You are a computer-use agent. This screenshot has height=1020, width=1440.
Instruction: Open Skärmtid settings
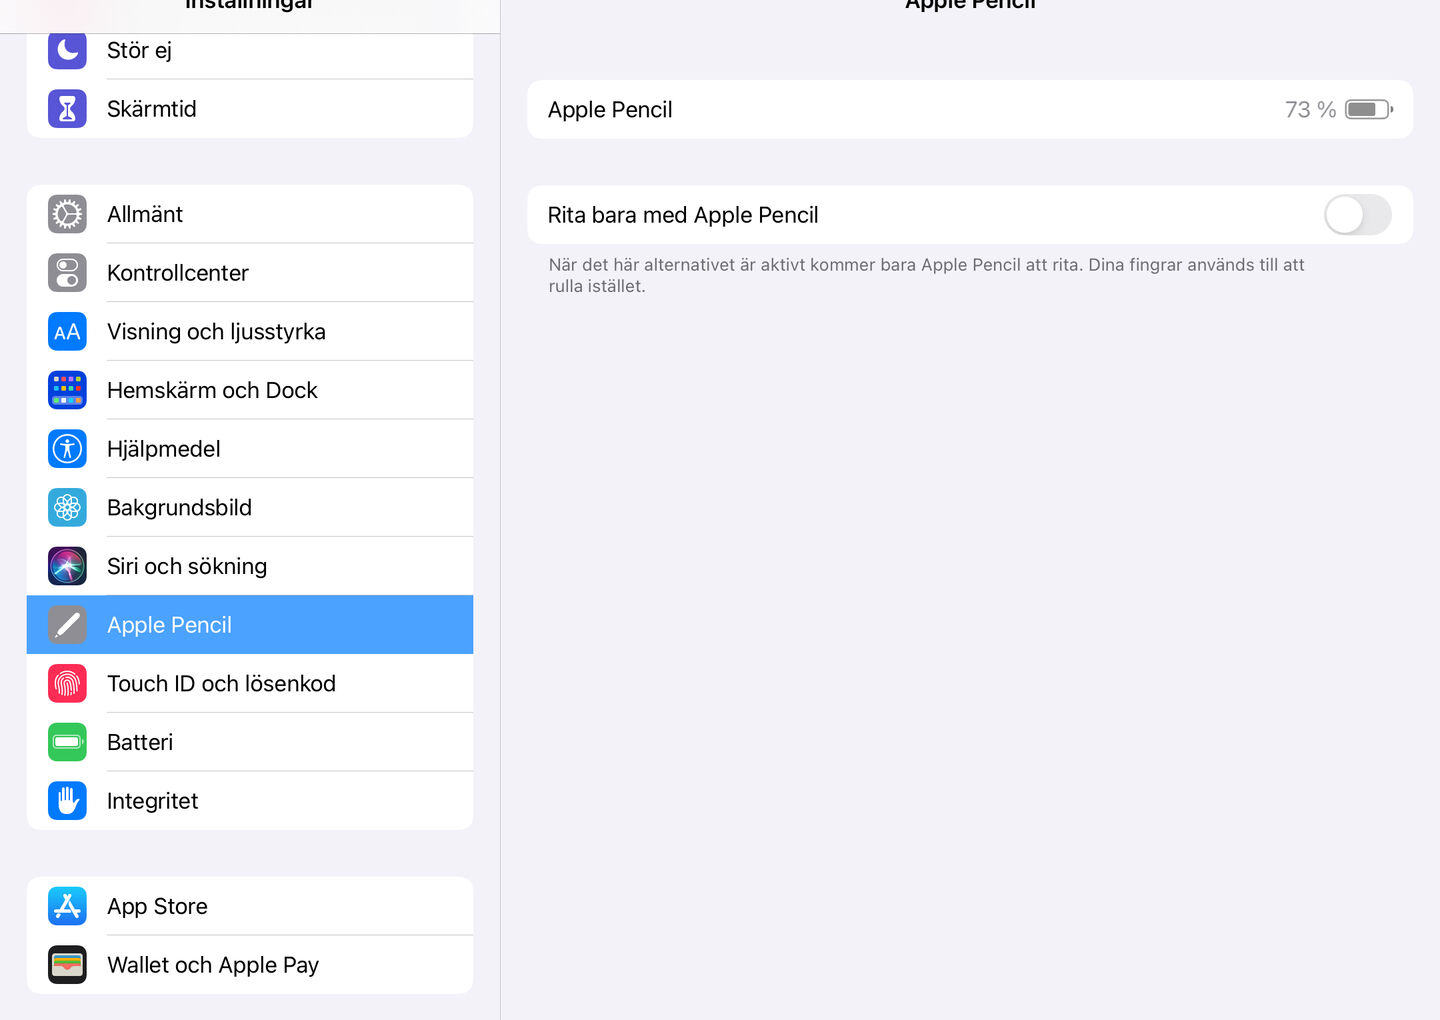[x=250, y=109]
